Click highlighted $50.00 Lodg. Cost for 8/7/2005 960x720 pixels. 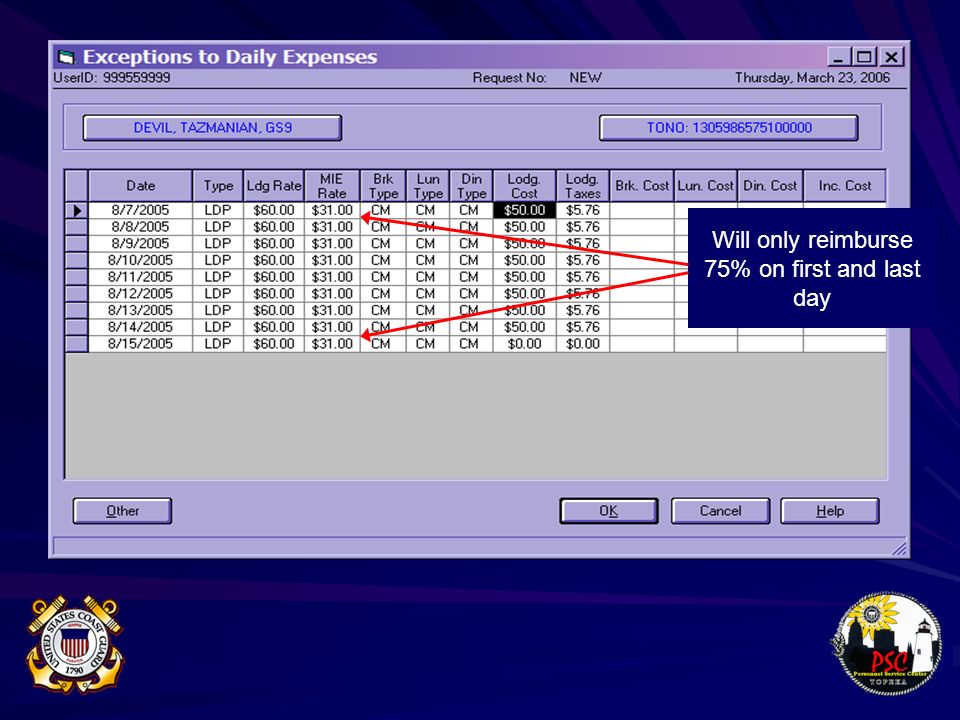[525, 210]
